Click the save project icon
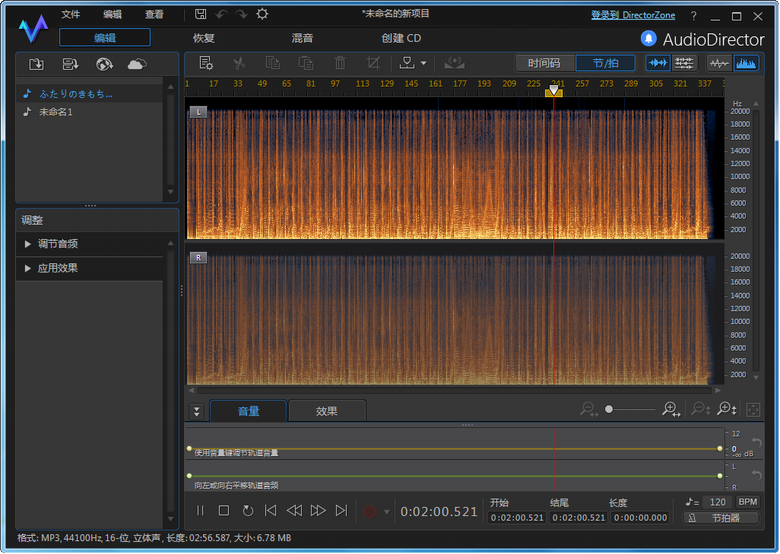Screen dimensions: 780x554 tap(201, 14)
